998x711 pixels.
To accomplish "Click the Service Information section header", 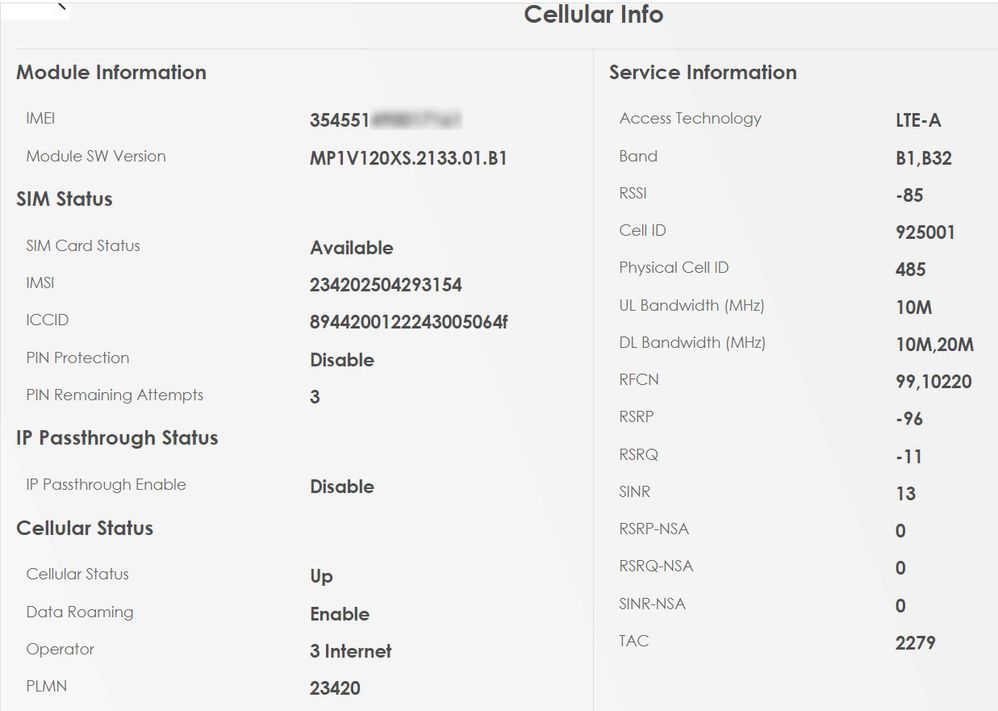I will pyautogui.click(x=701, y=72).
